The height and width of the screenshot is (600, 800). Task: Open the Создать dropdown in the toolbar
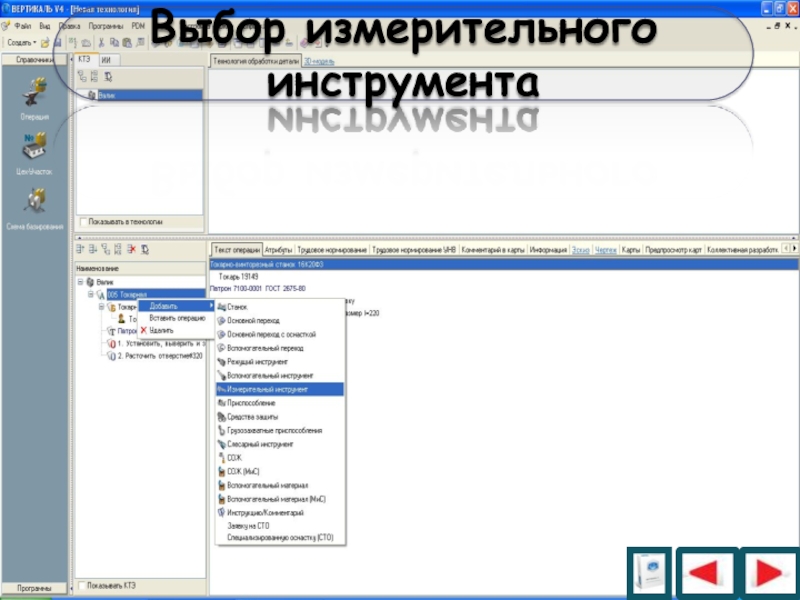22,43
